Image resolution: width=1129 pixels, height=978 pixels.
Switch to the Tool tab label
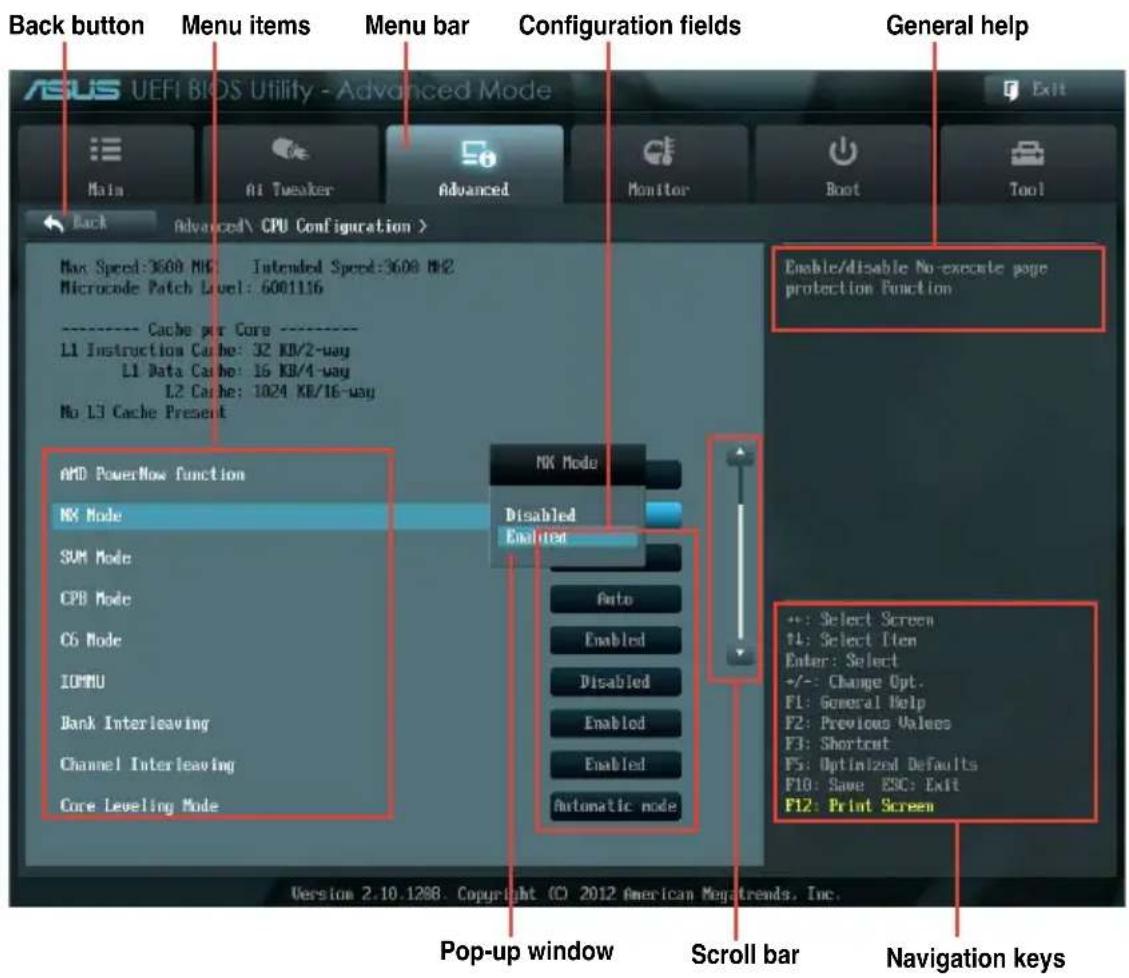pos(1027,189)
